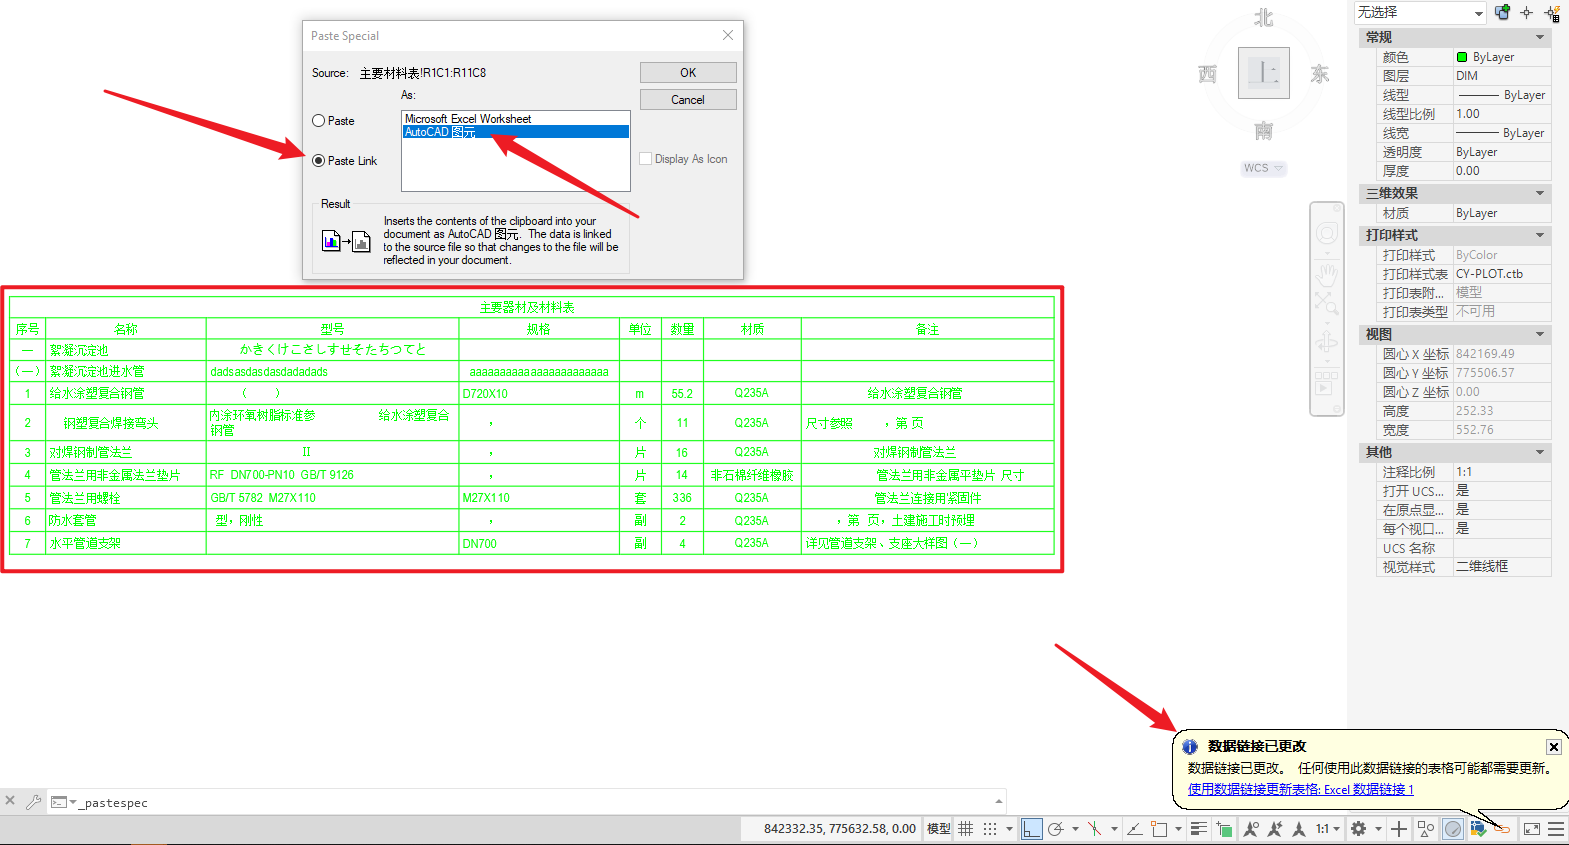The width and height of the screenshot is (1569, 845).
Task: Open the WCS coordinate system dropdown
Action: coord(1264,168)
